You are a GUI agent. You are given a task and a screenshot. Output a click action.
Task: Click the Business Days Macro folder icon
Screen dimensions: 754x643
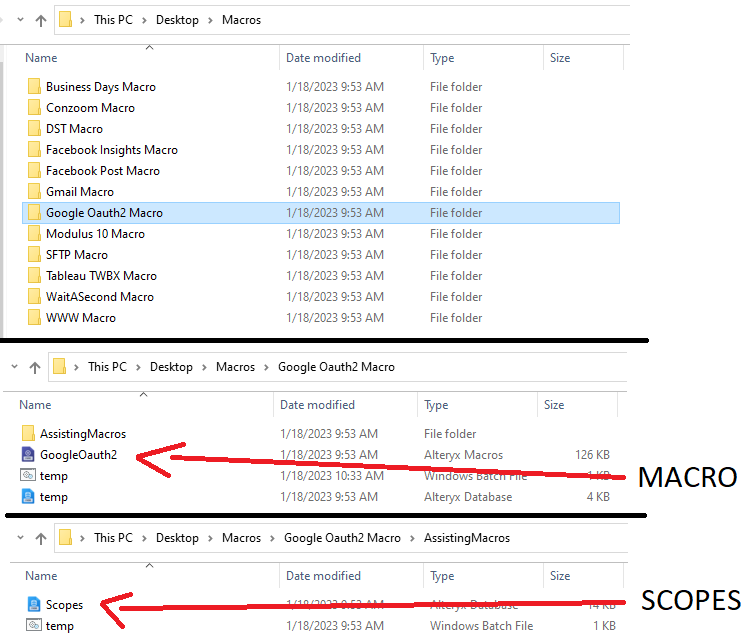pos(34,87)
